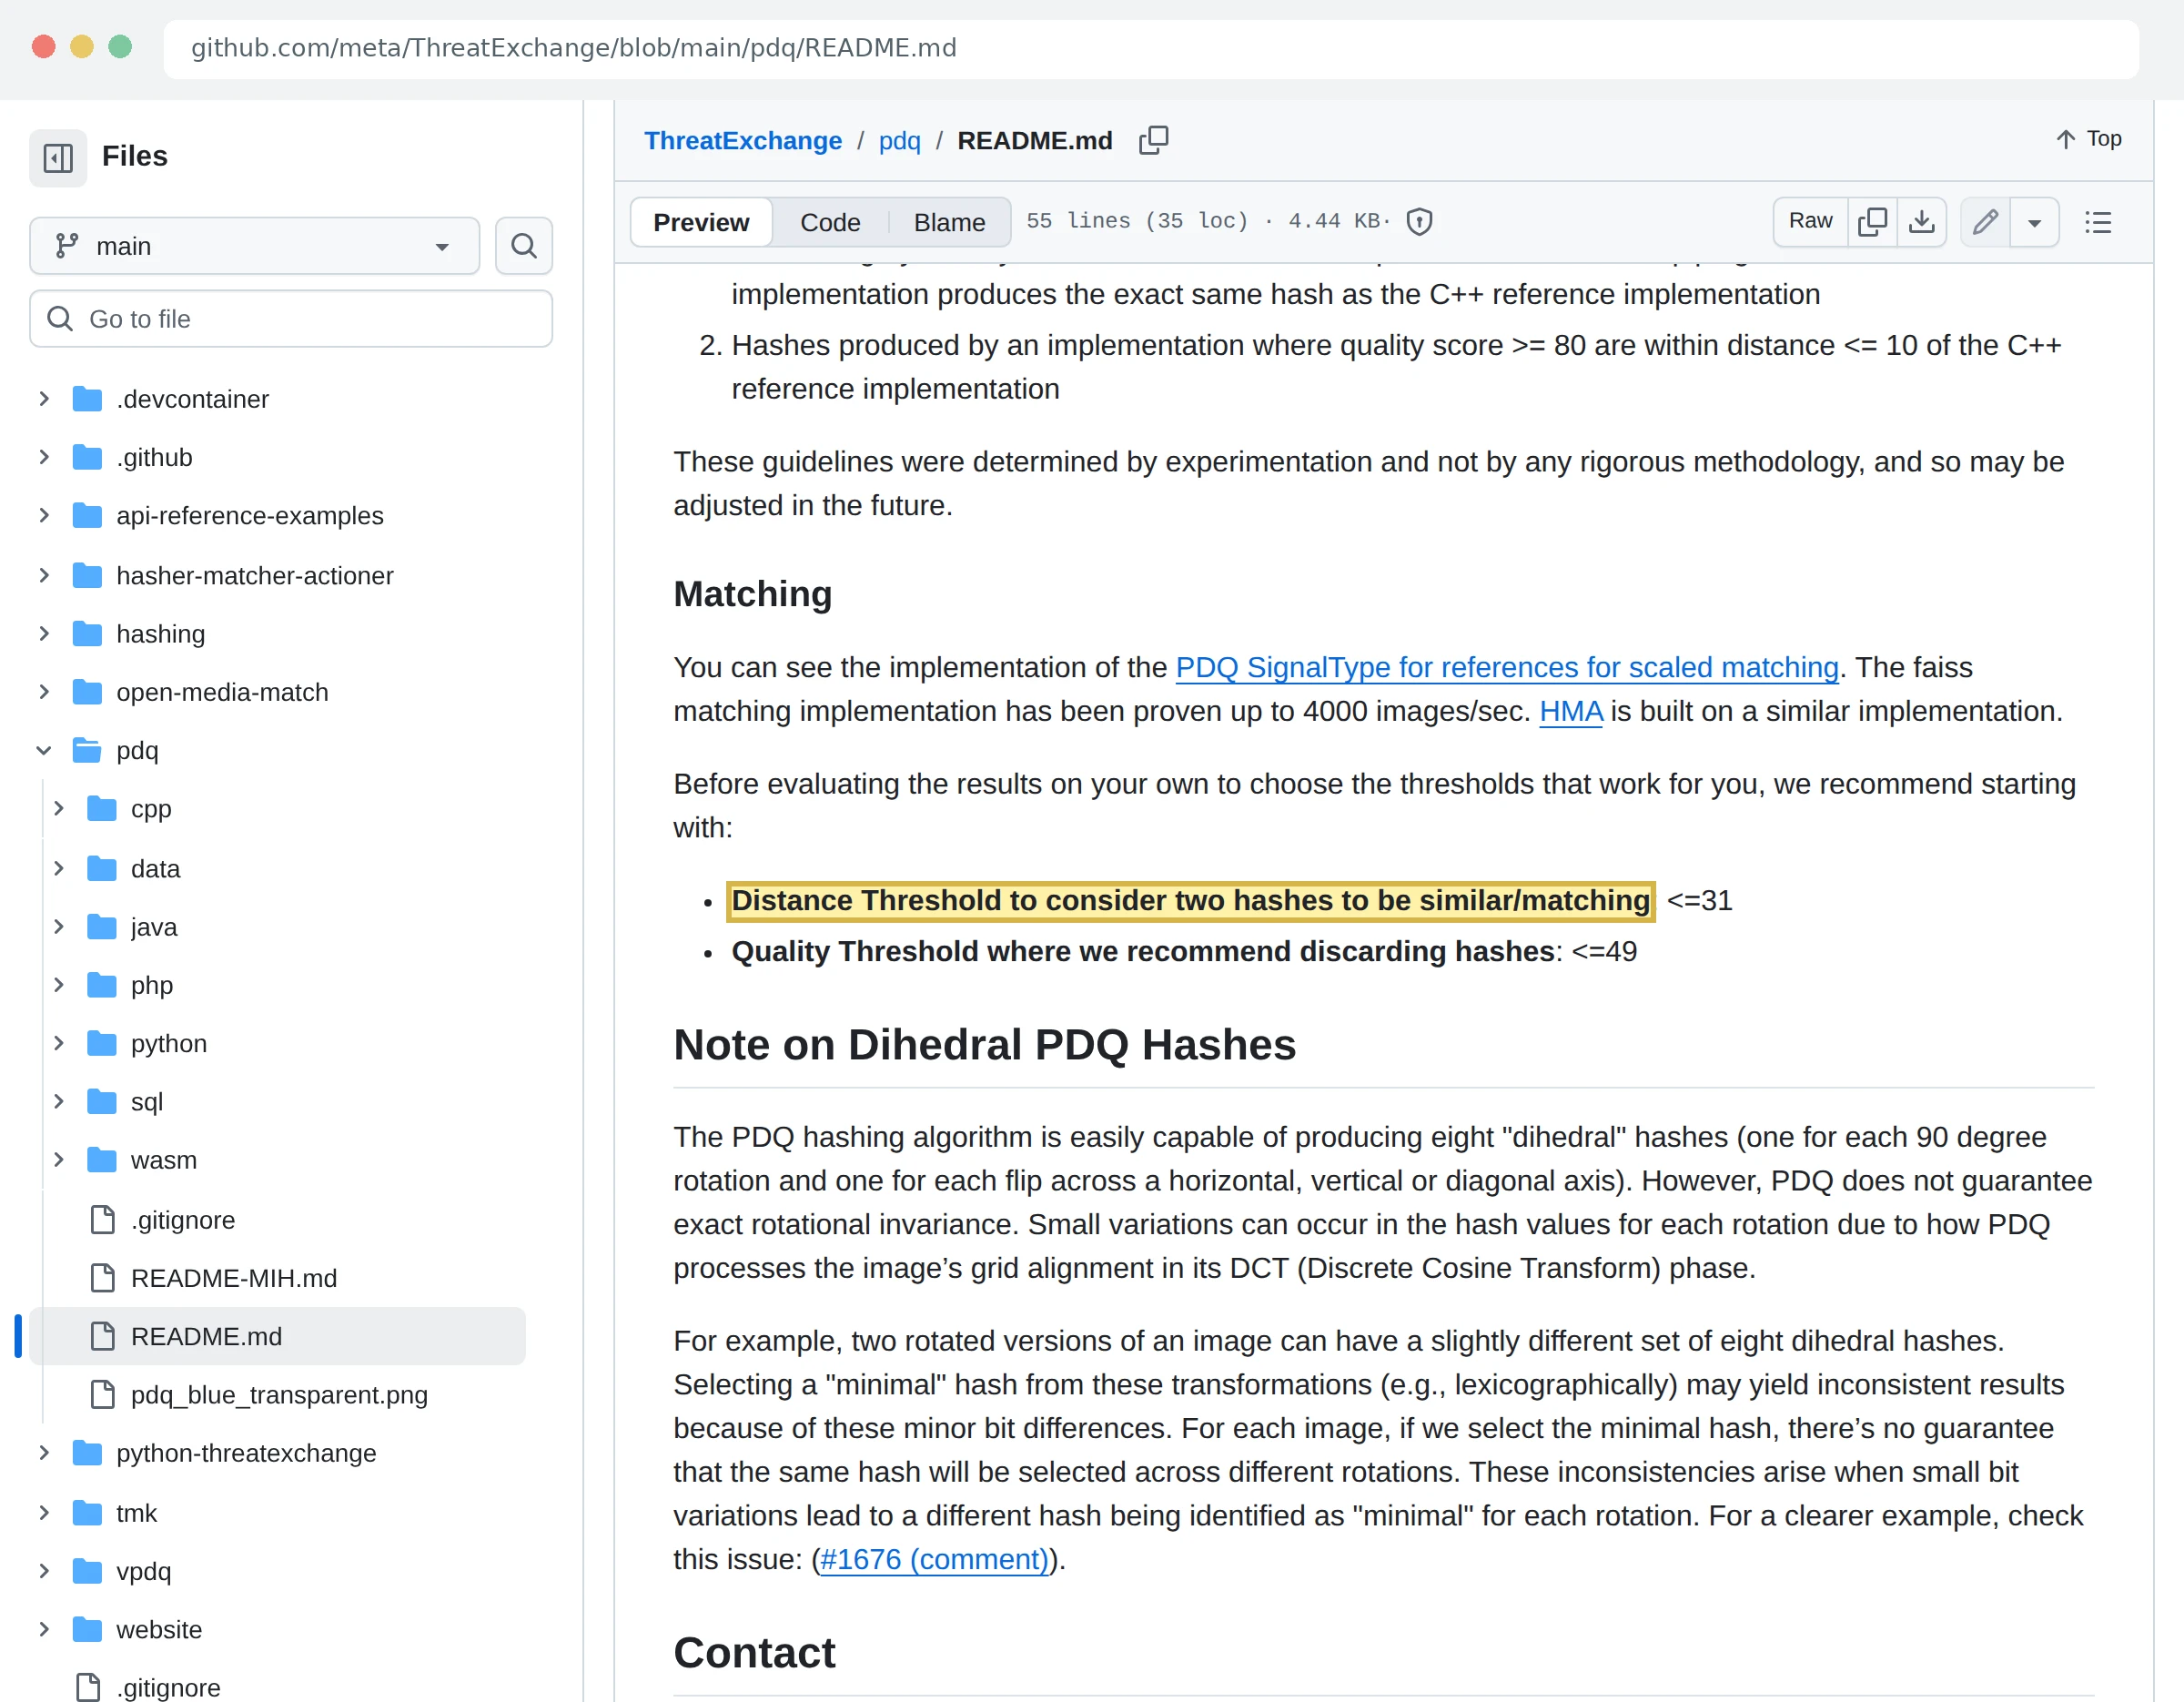Collapse the pdq folder chevron
This screenshot has width=2184, height=1702.
click(44, 751)
